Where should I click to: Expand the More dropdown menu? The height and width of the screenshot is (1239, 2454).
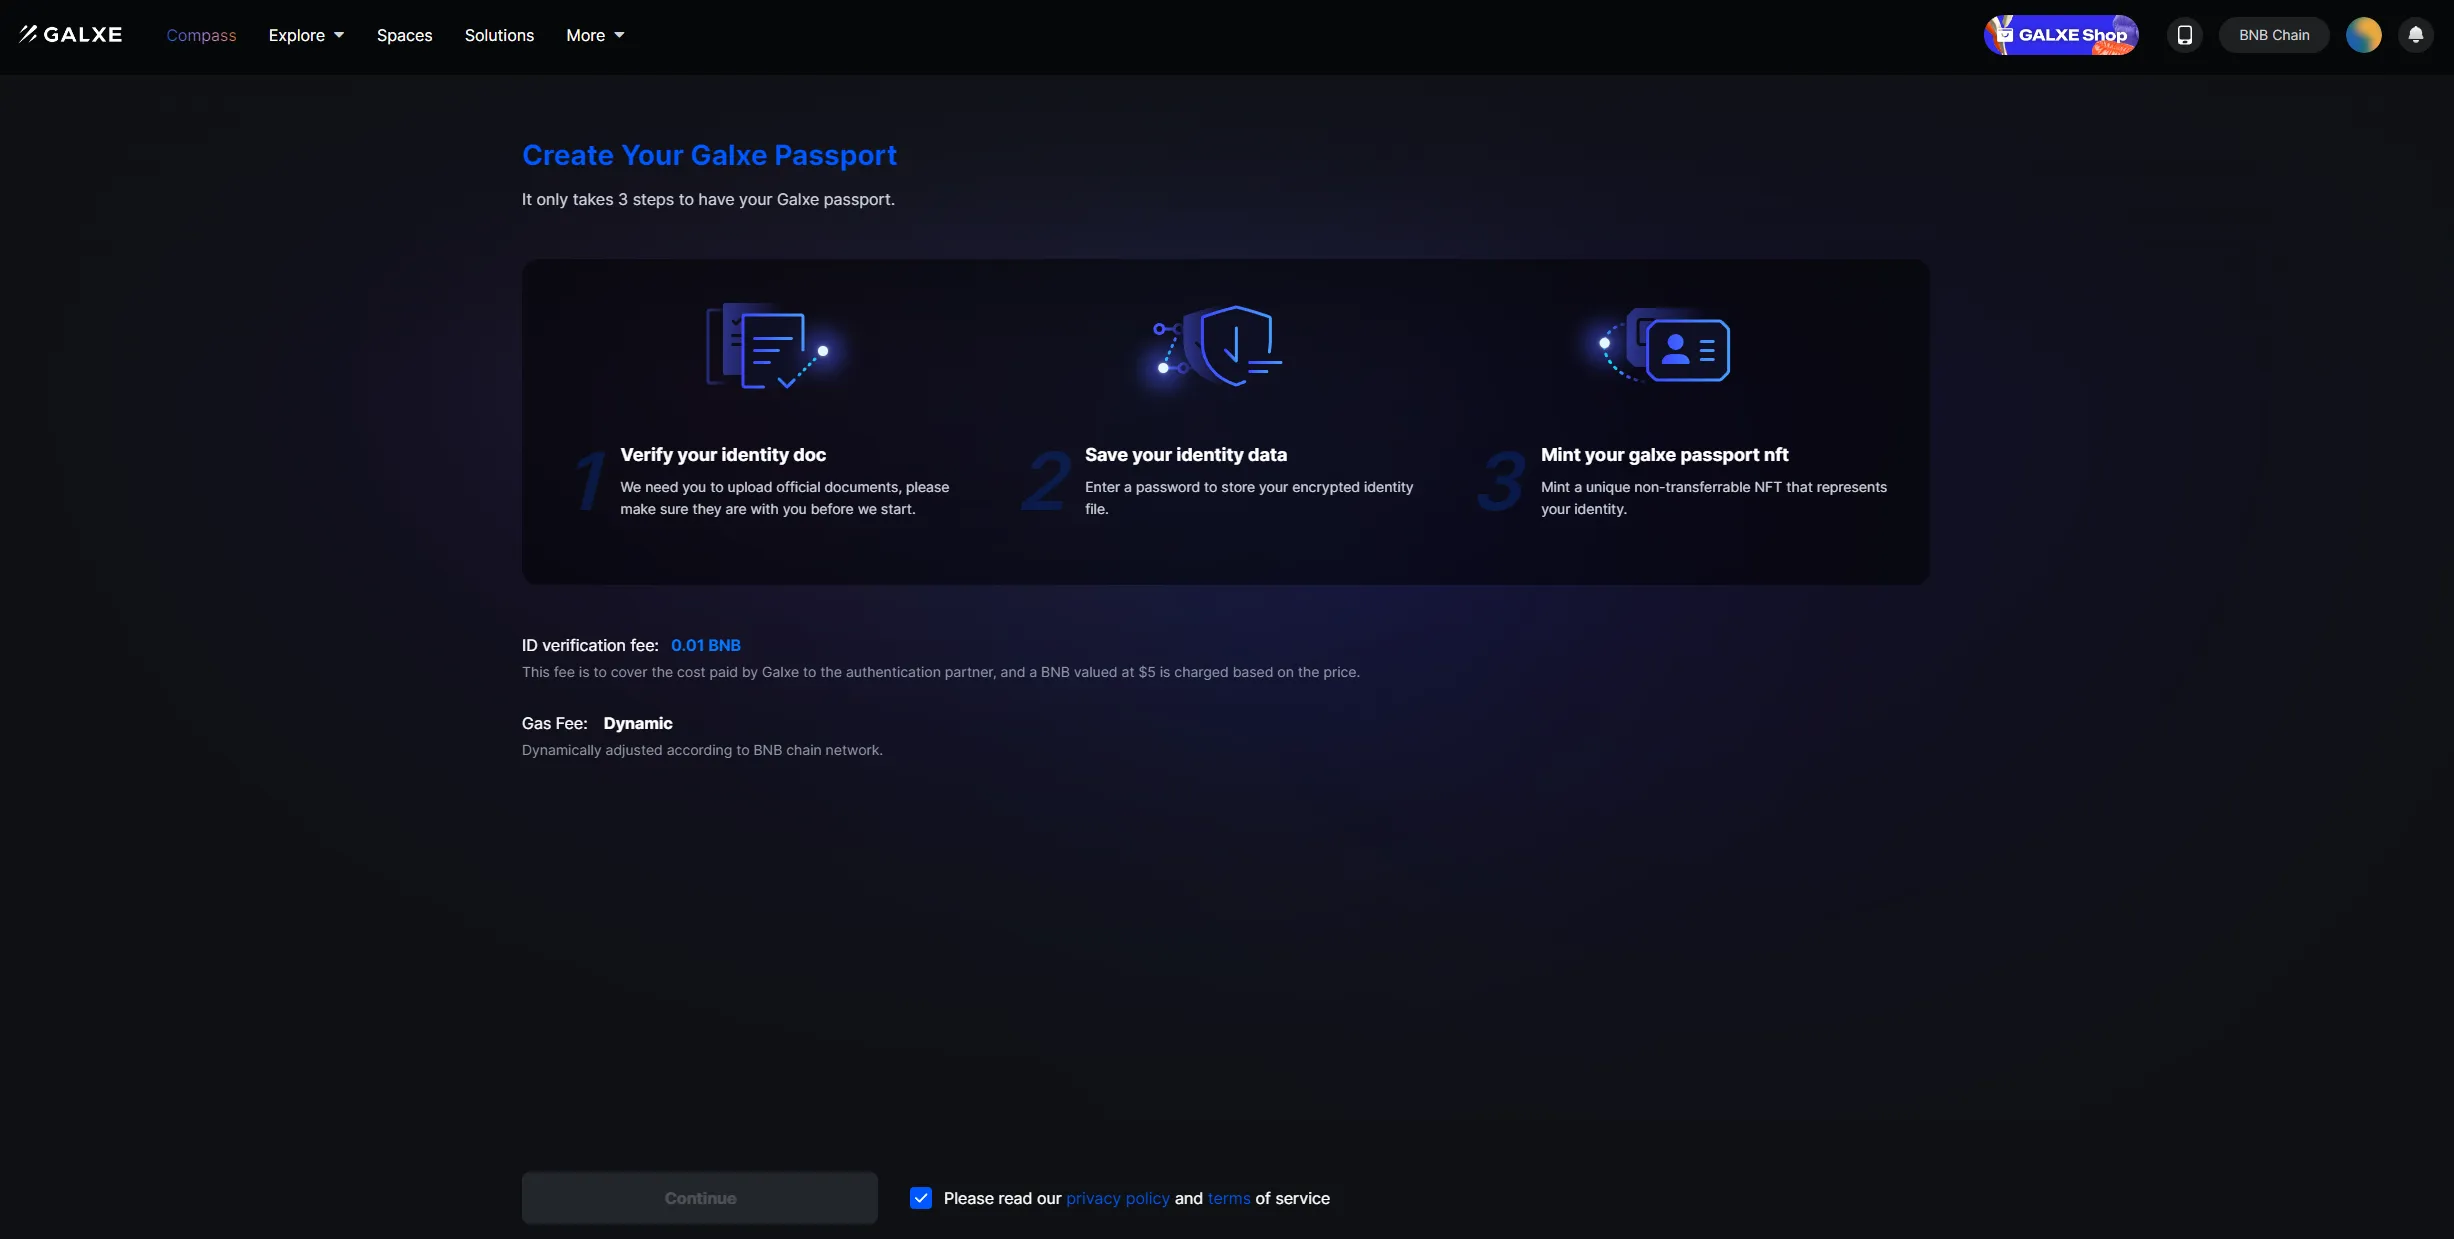click(595, 35)
